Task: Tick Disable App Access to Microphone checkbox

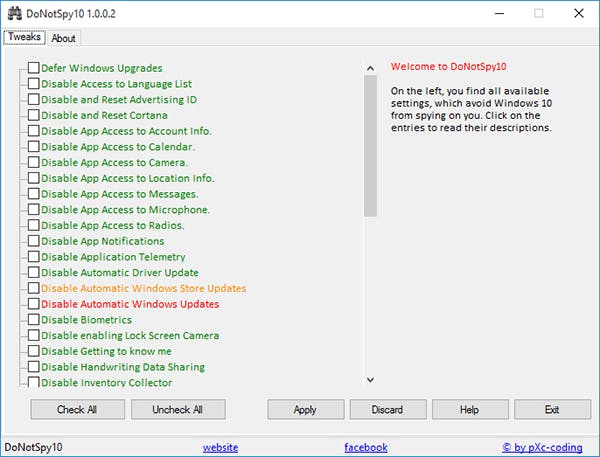Action: click(34, 209)
